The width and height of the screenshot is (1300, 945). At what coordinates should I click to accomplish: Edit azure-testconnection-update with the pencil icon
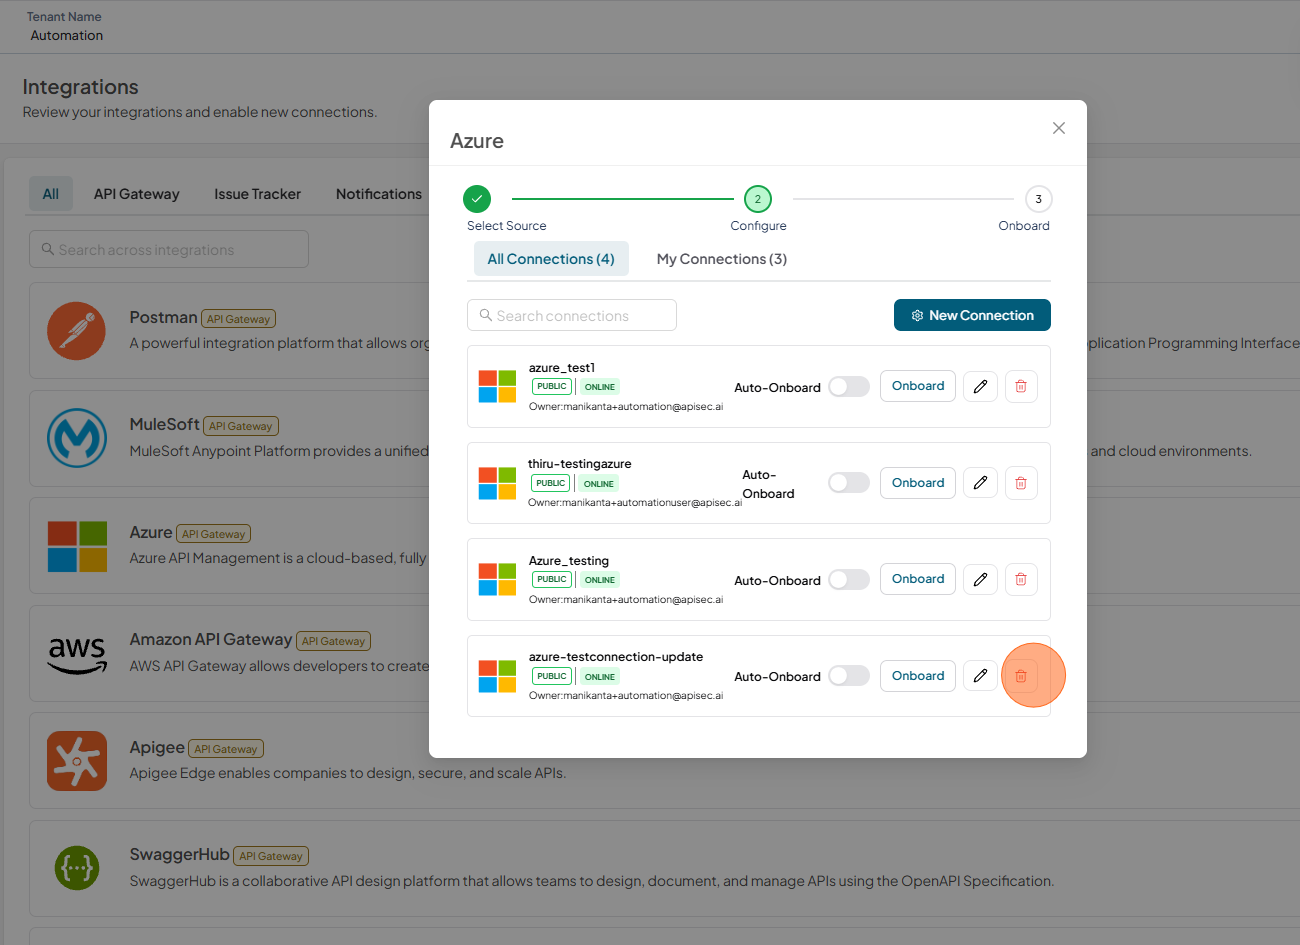pyautogui.click(x=981, y=676)
